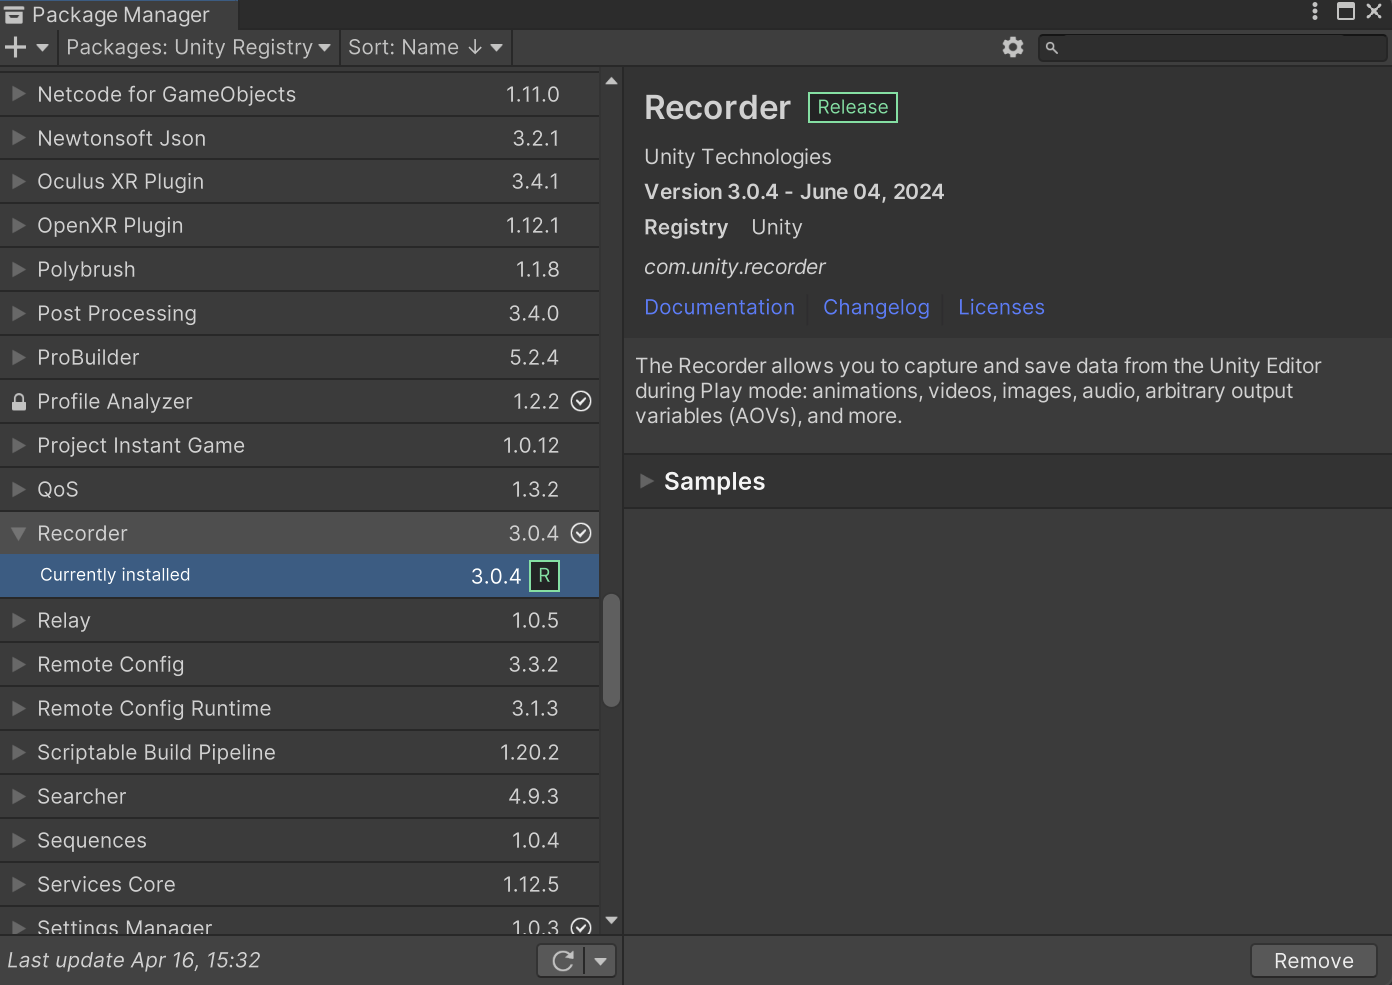Image resolution: width=1392 pixels, height=985 pixels.
Task: Select the Remote Config Runtime package
Action: tap(299, 708)
